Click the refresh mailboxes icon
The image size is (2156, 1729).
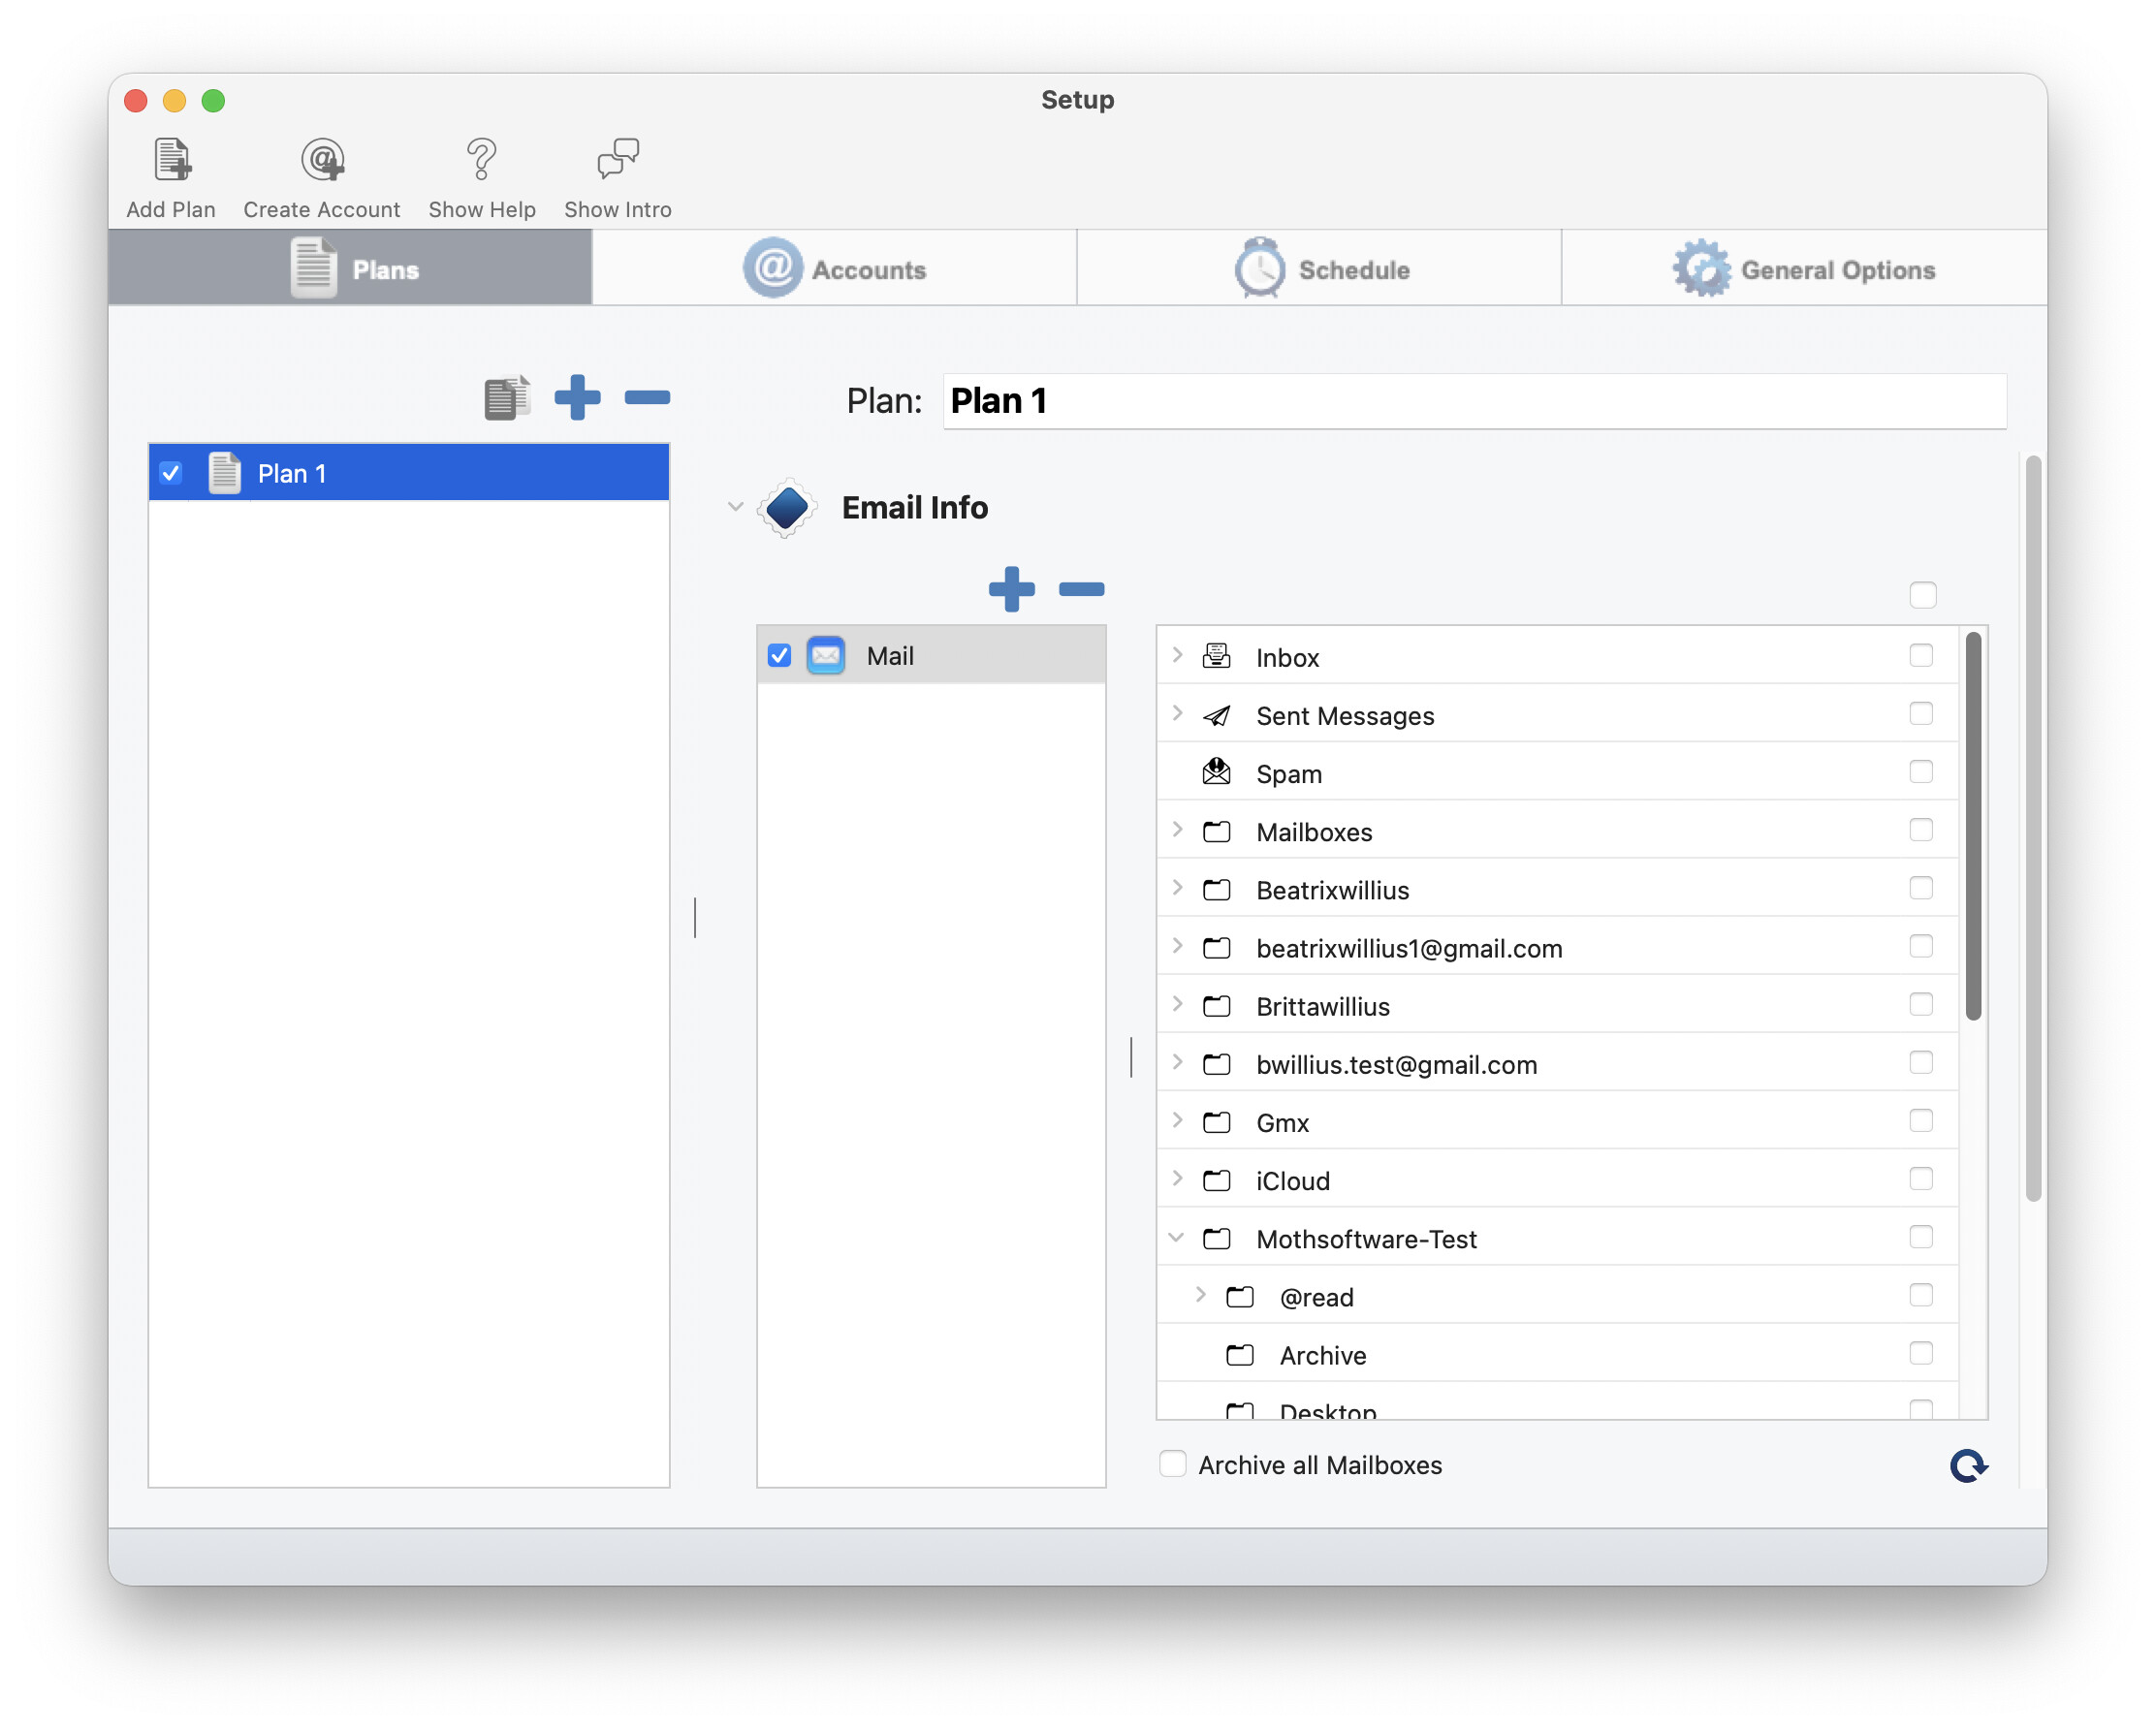click(x=1968, y=1466)
